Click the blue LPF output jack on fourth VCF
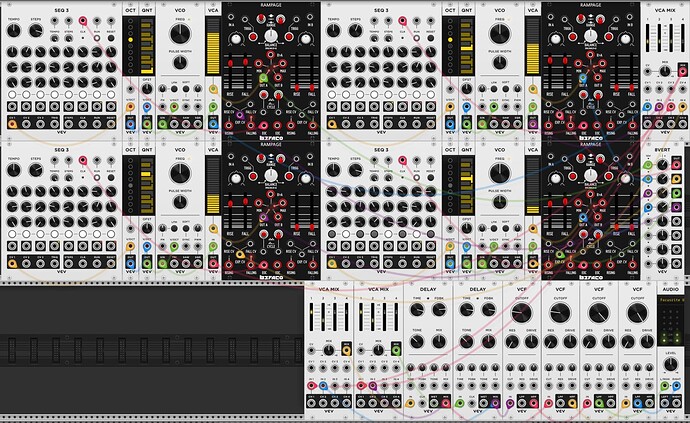 tap(638, 402)
